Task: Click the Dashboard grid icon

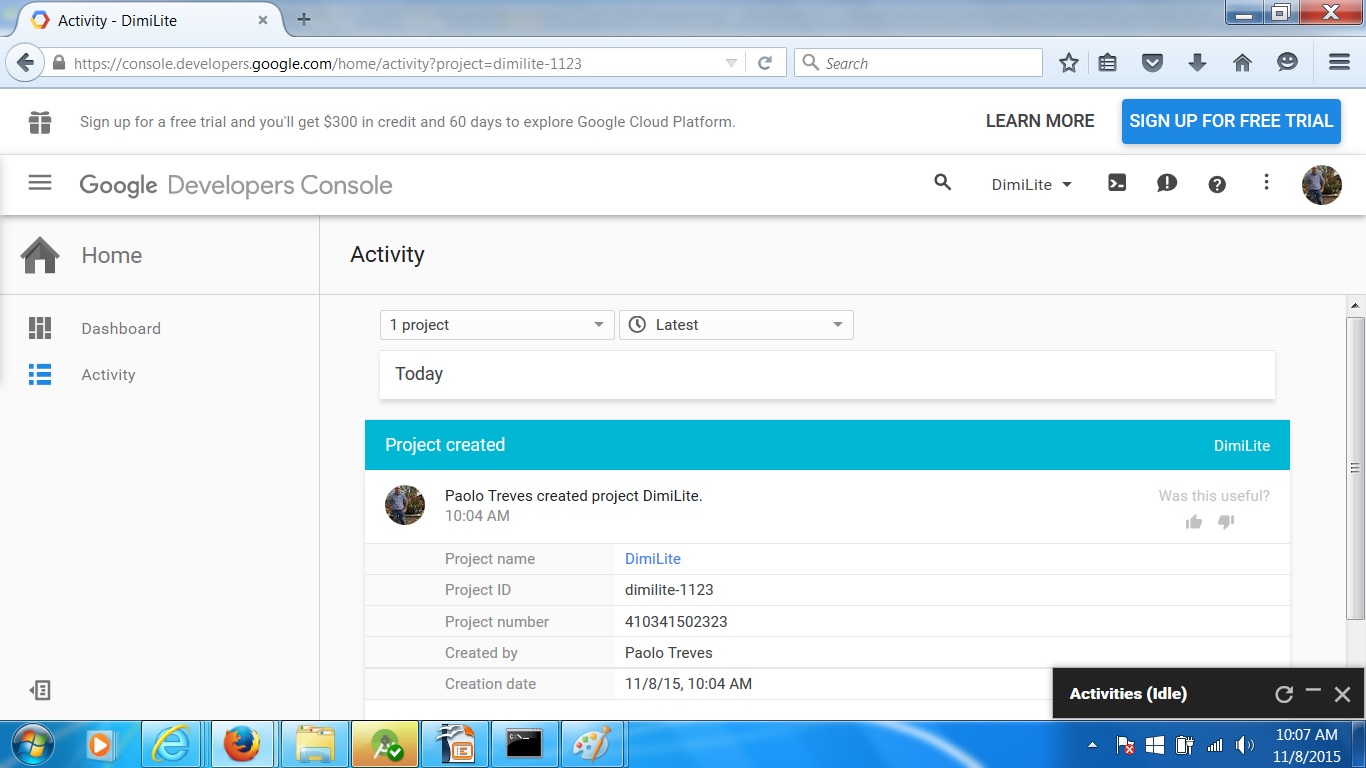Action: (40, 328)
